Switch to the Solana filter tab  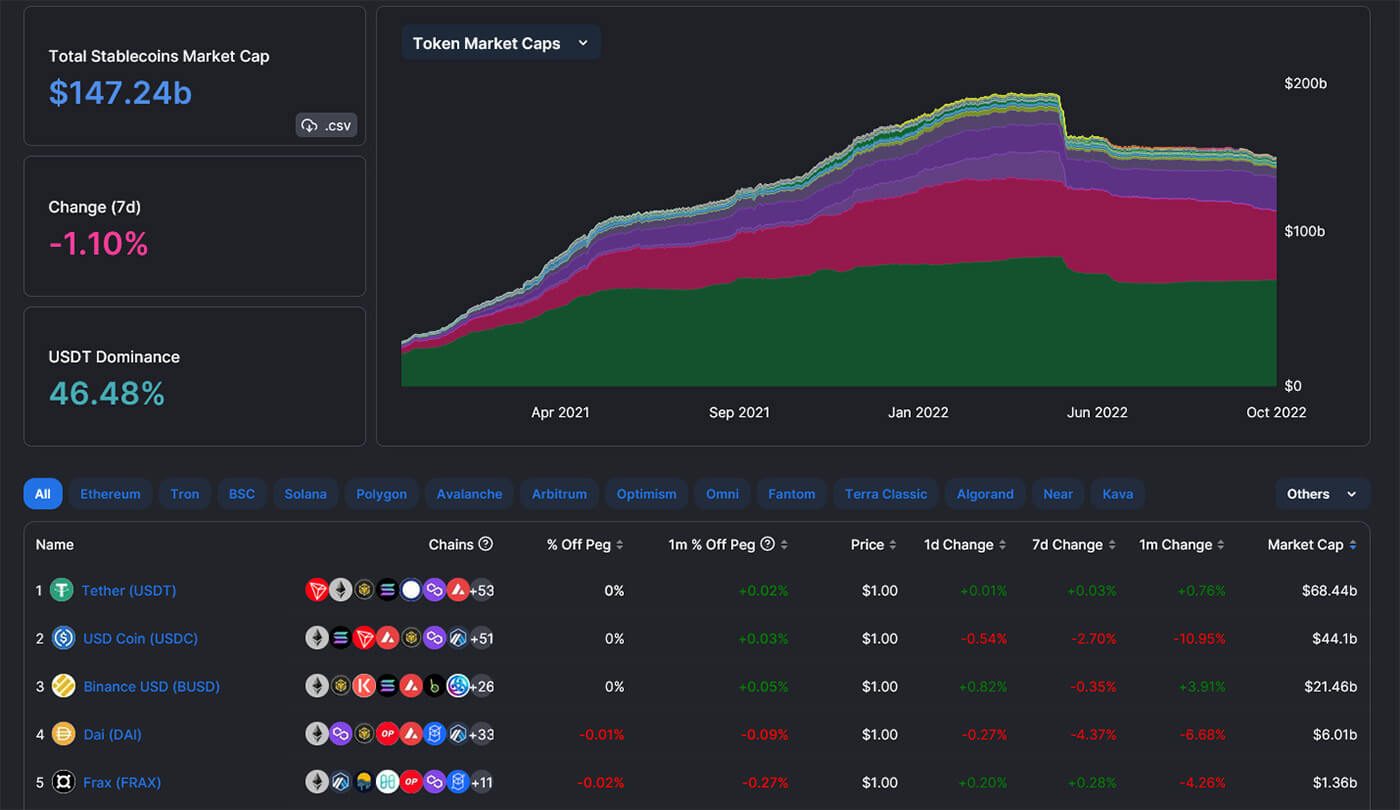point(305,494)
